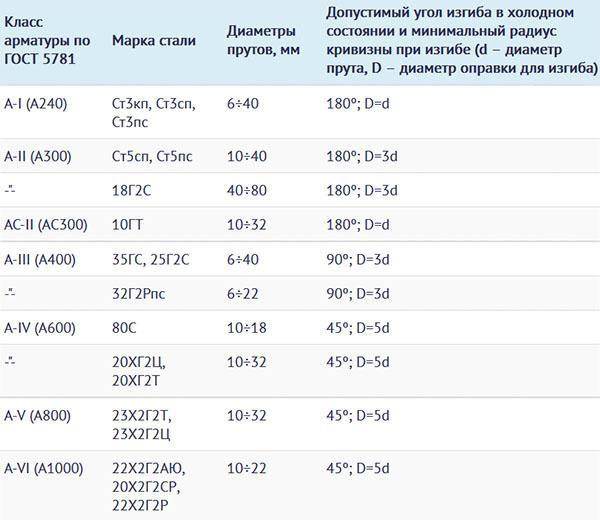
Task: Click the bending angle column header
Action: pyautogui.click(x=461, y=41)
